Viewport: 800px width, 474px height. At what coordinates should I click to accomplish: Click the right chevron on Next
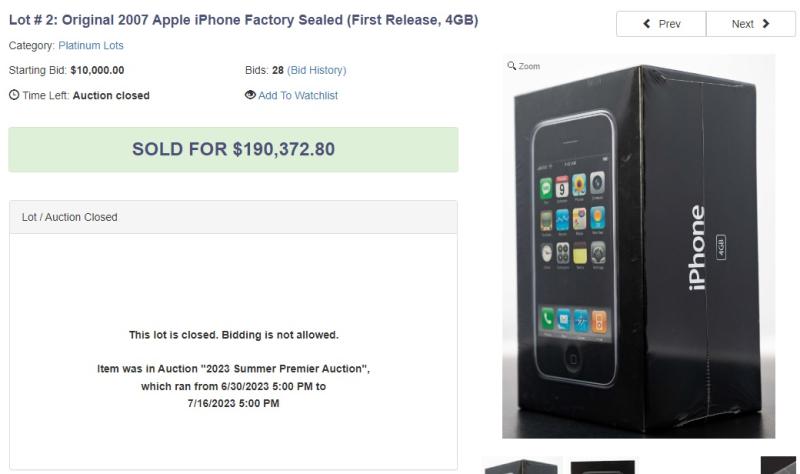pos(766,24)
